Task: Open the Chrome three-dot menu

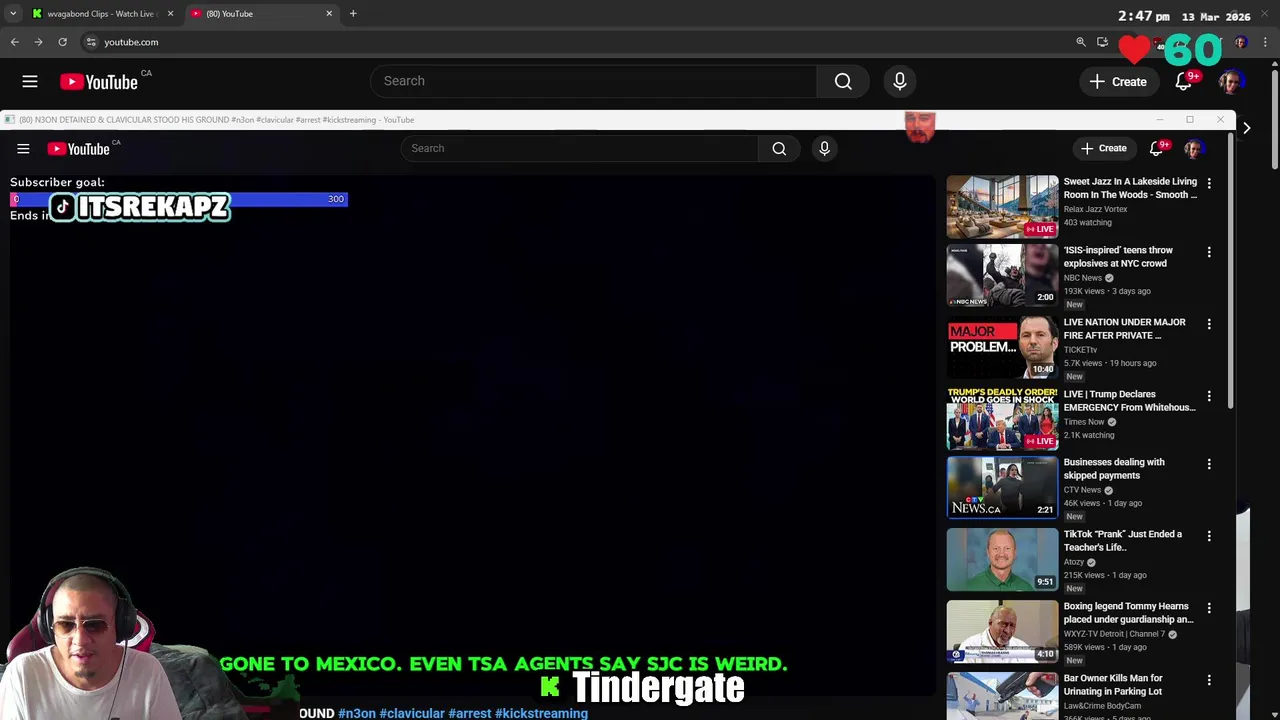Action: point(1266,42)
